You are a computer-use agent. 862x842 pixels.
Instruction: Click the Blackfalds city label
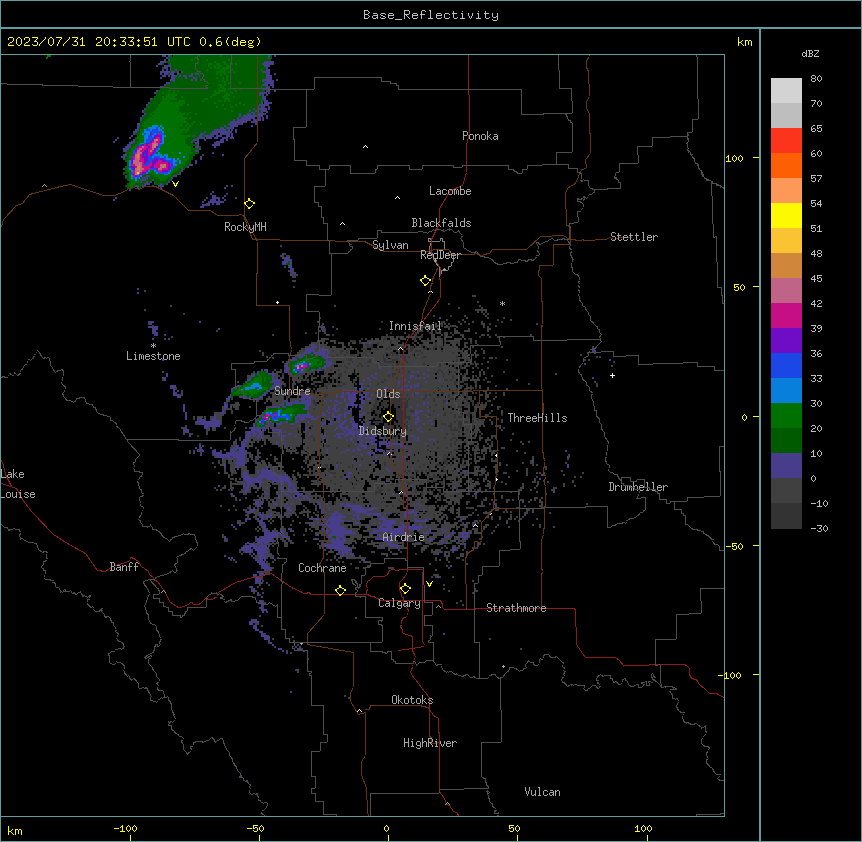(x=441, y=223)
